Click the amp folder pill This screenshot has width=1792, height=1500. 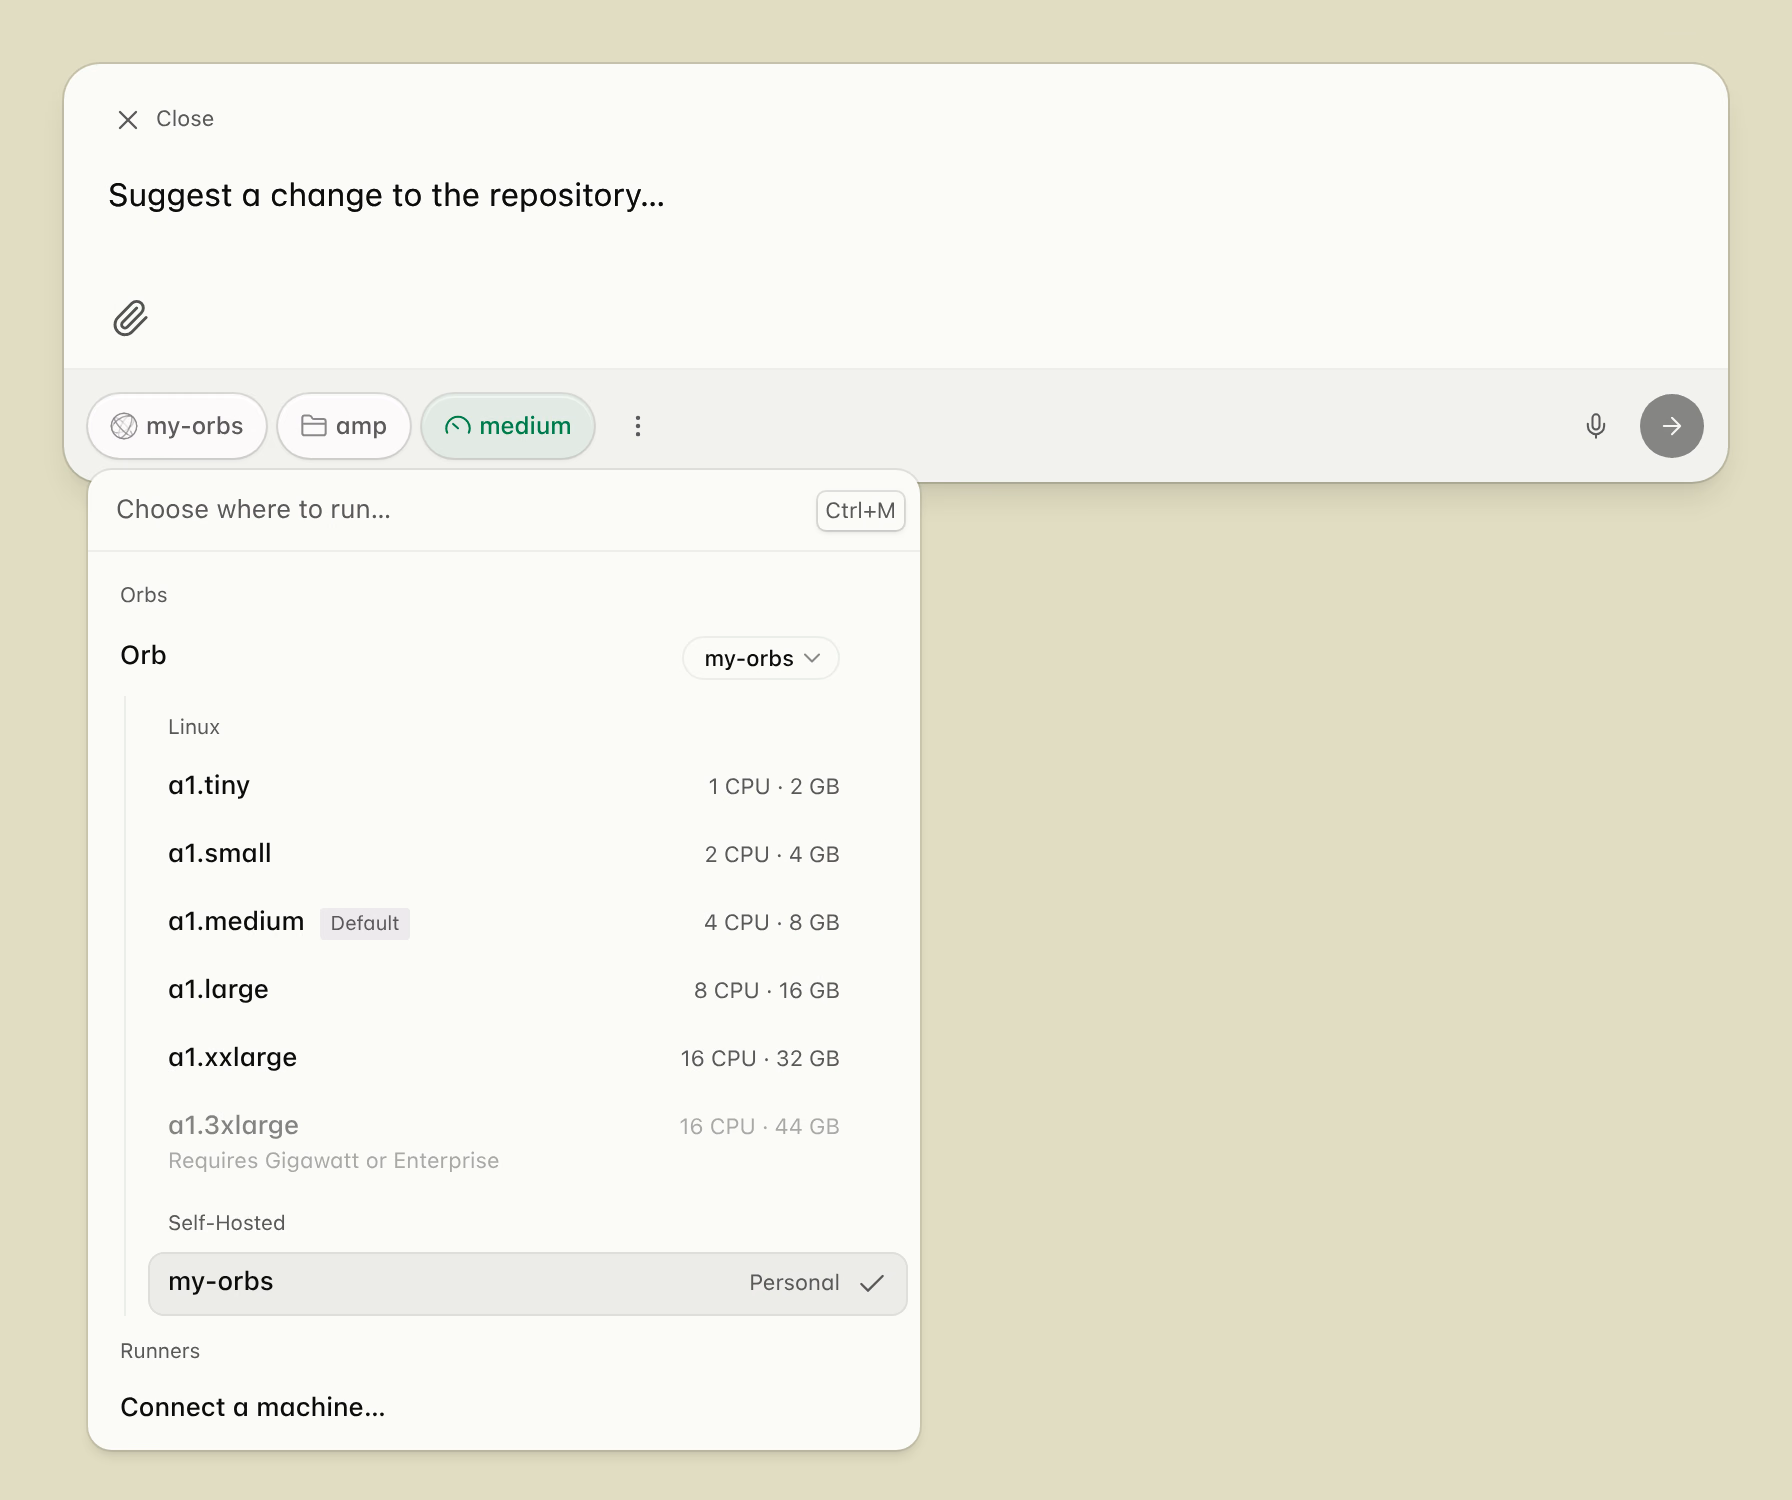344,426
